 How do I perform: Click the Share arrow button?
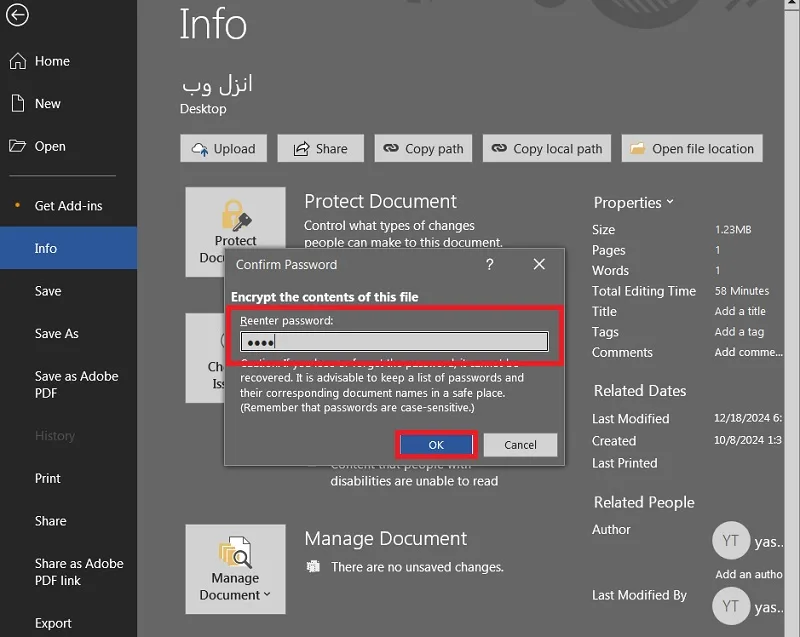pyautogui.click(x=320, y=148)
